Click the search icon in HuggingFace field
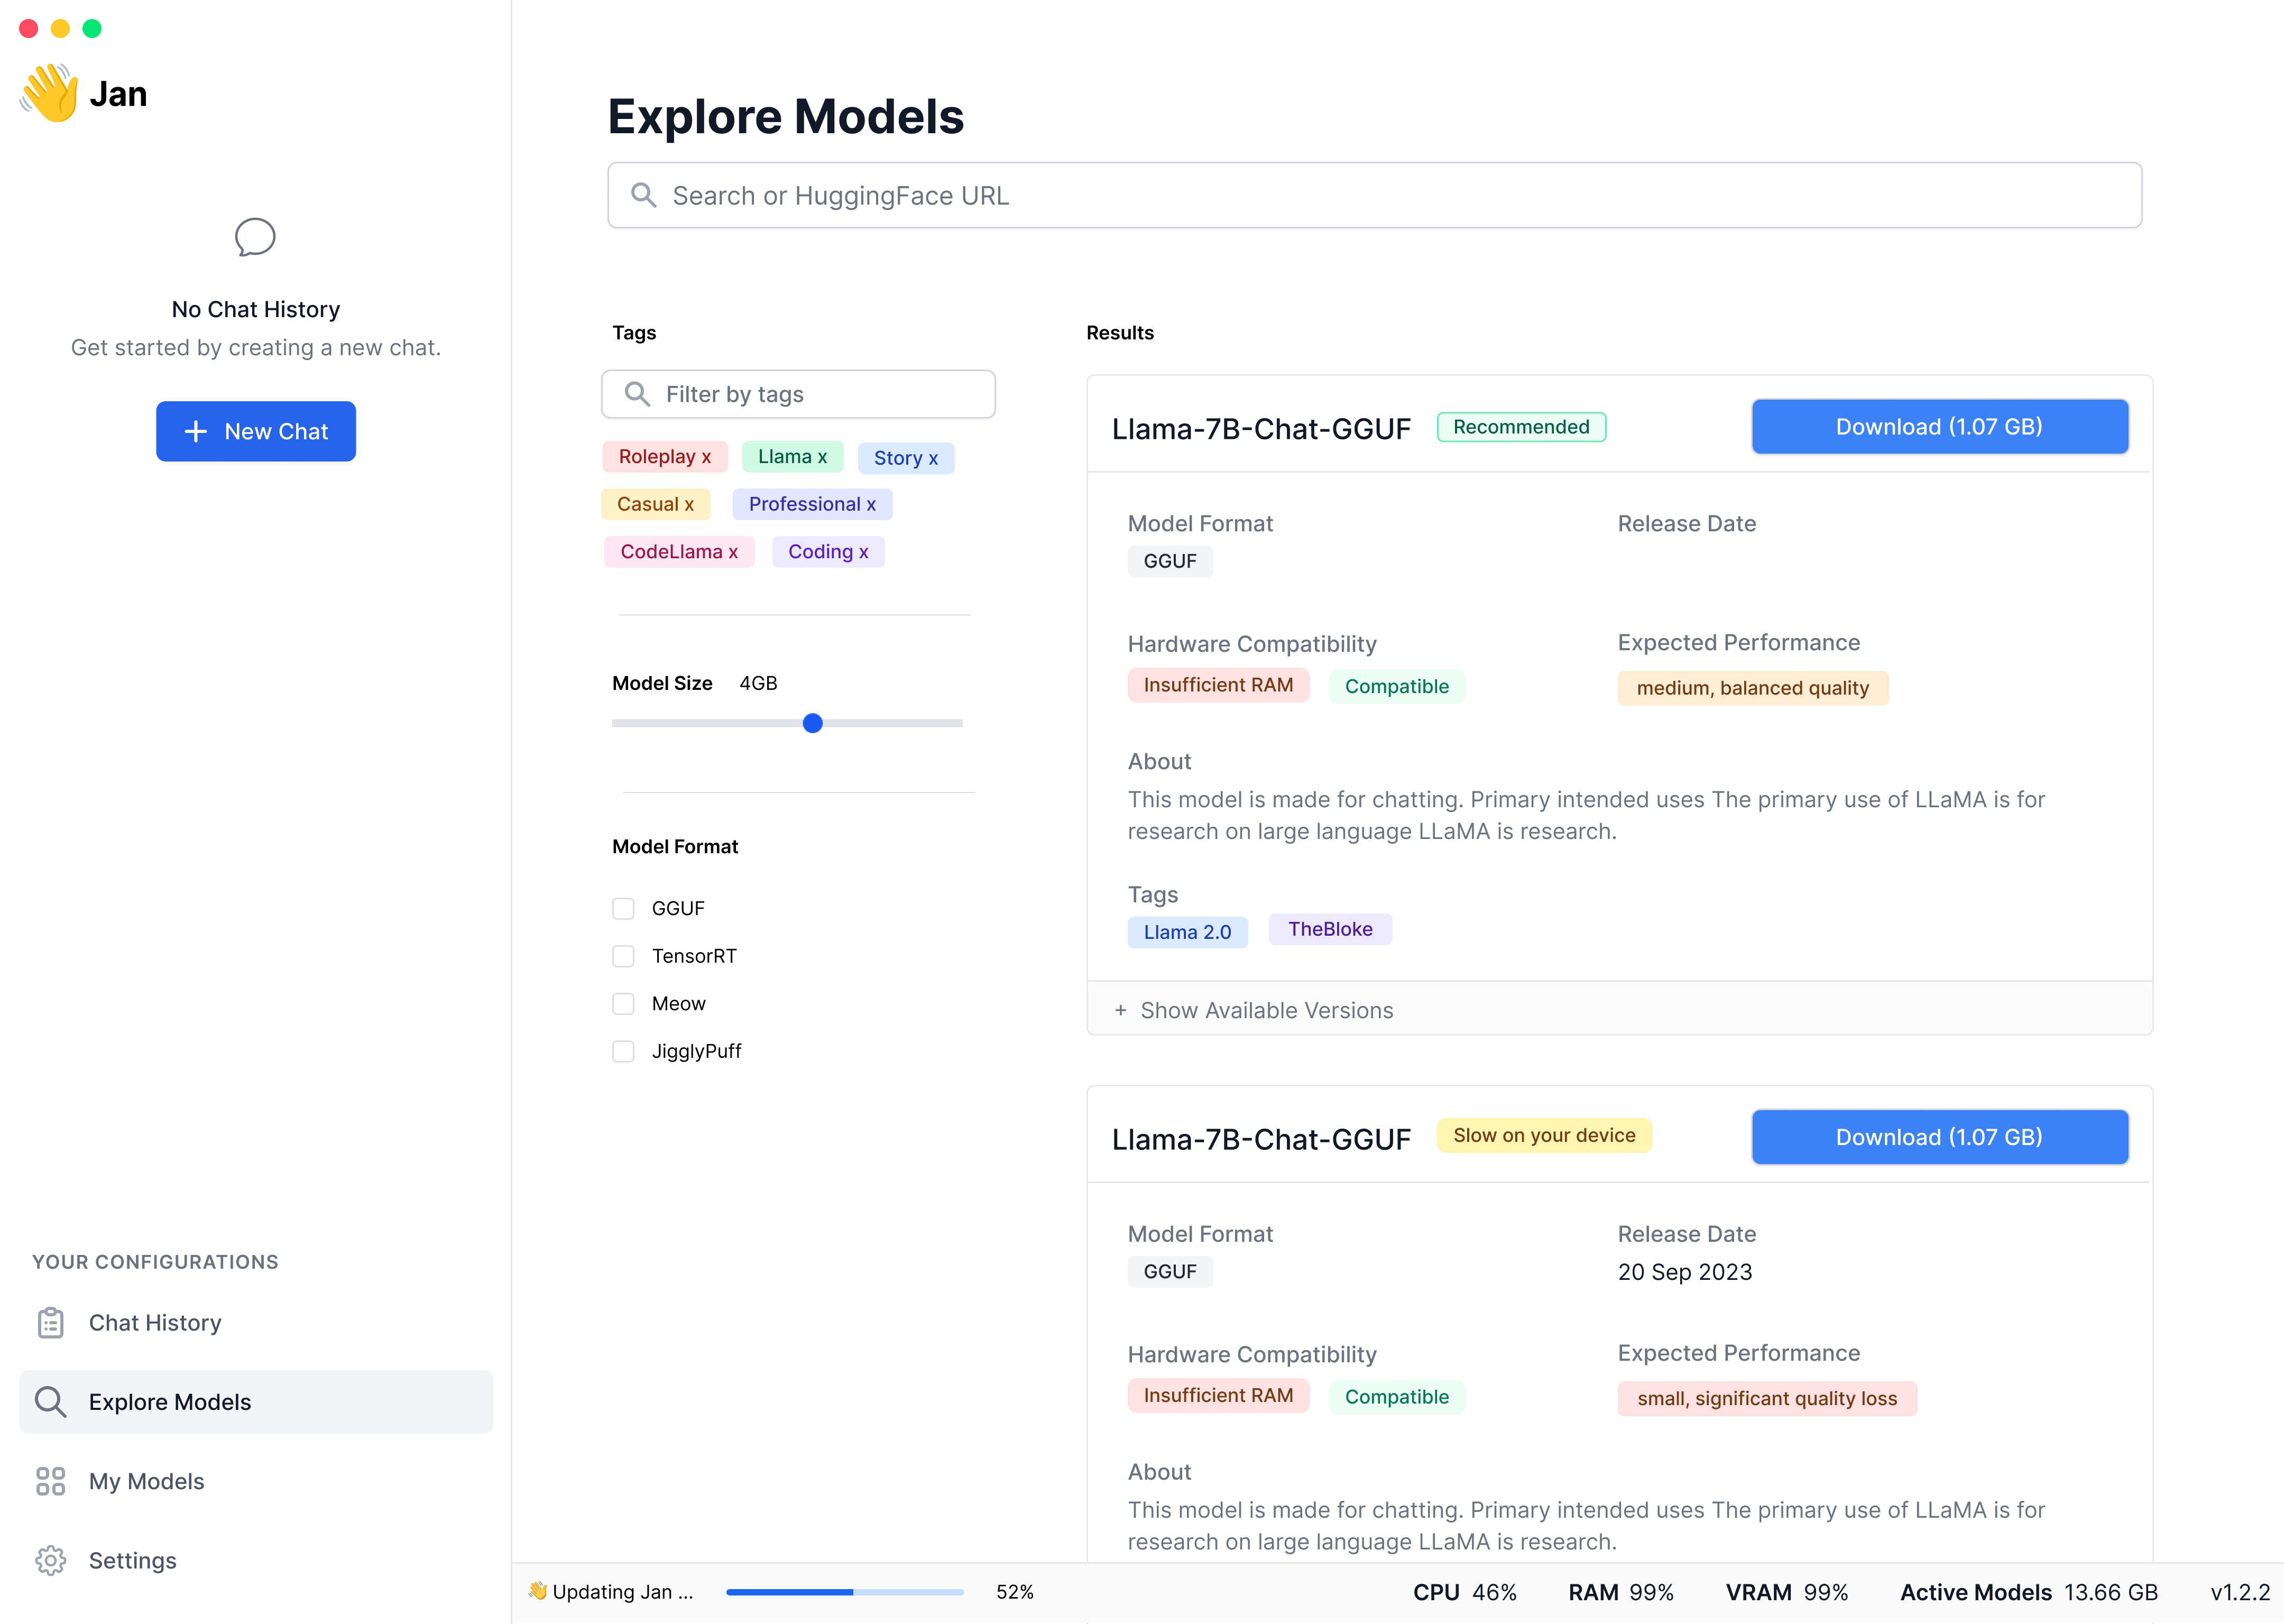This screenshot has width=2284, height=1624. (x=644, y=195)
